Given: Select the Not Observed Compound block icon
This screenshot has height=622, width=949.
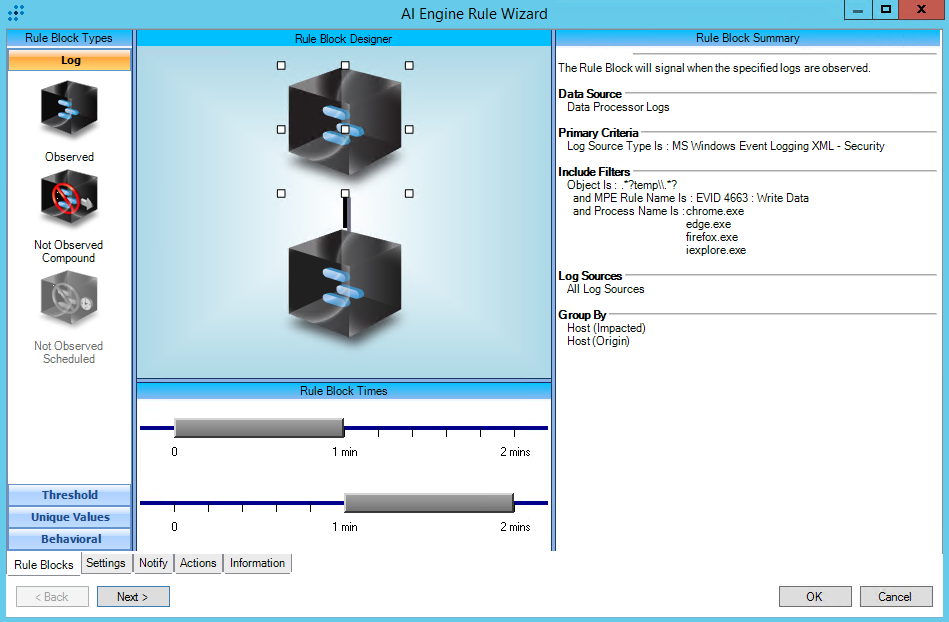Looking at the screenshot, I should [69, 198].
